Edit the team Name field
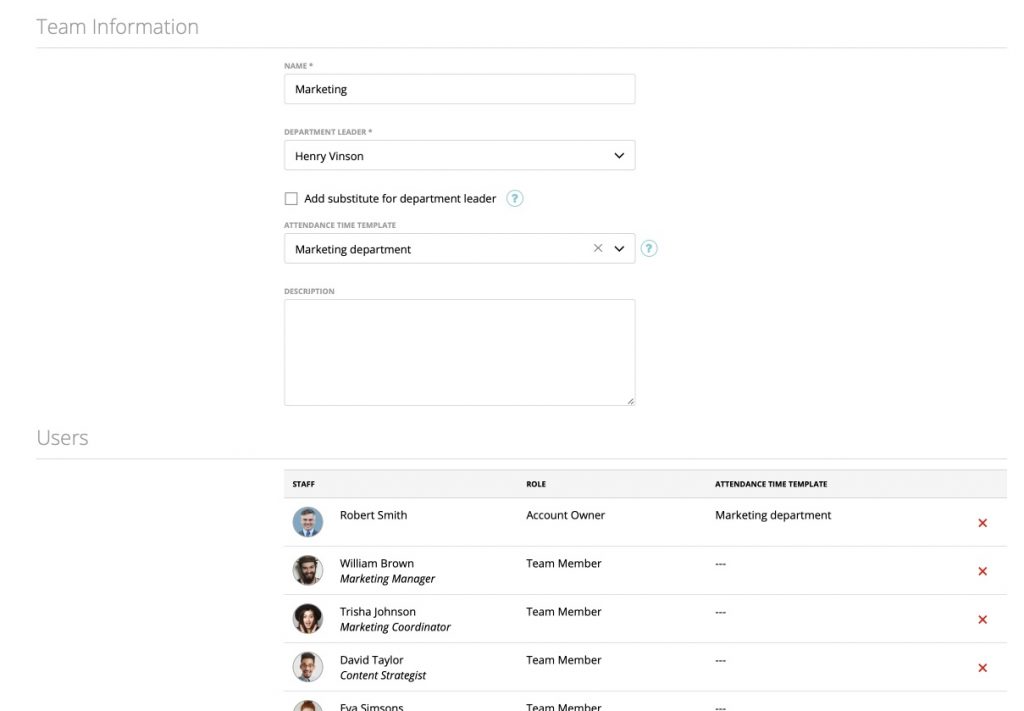The width and height of the screenshot is (1024, 711). pos(459,89)
